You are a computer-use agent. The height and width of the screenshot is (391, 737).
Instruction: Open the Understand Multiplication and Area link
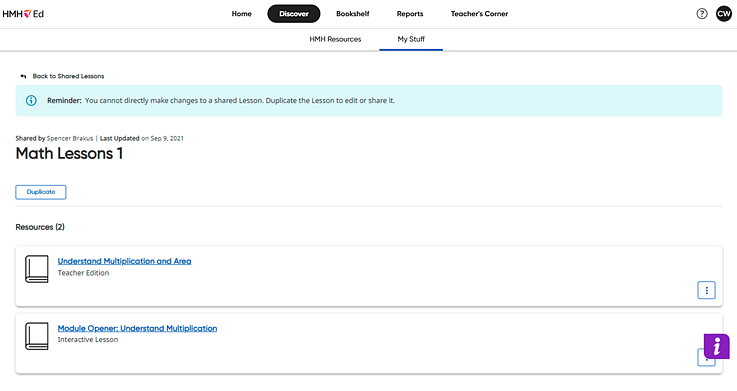point(125,261)
